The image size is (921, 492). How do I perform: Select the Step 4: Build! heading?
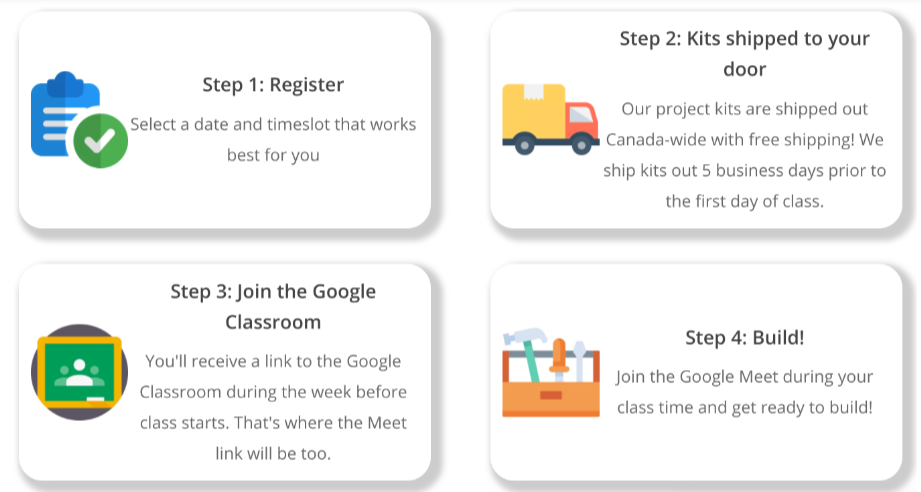point(745,338)
